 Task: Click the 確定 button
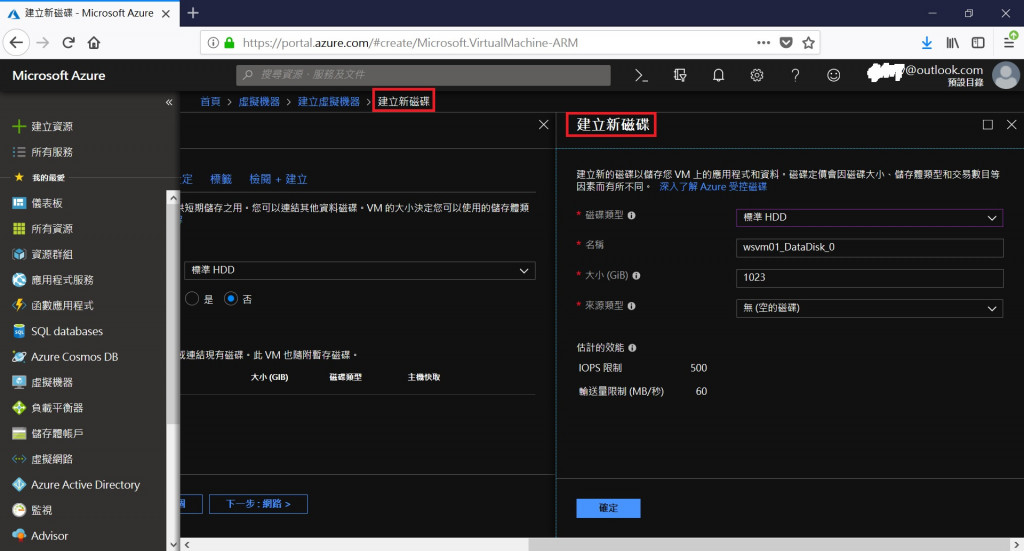click(608, 508)
